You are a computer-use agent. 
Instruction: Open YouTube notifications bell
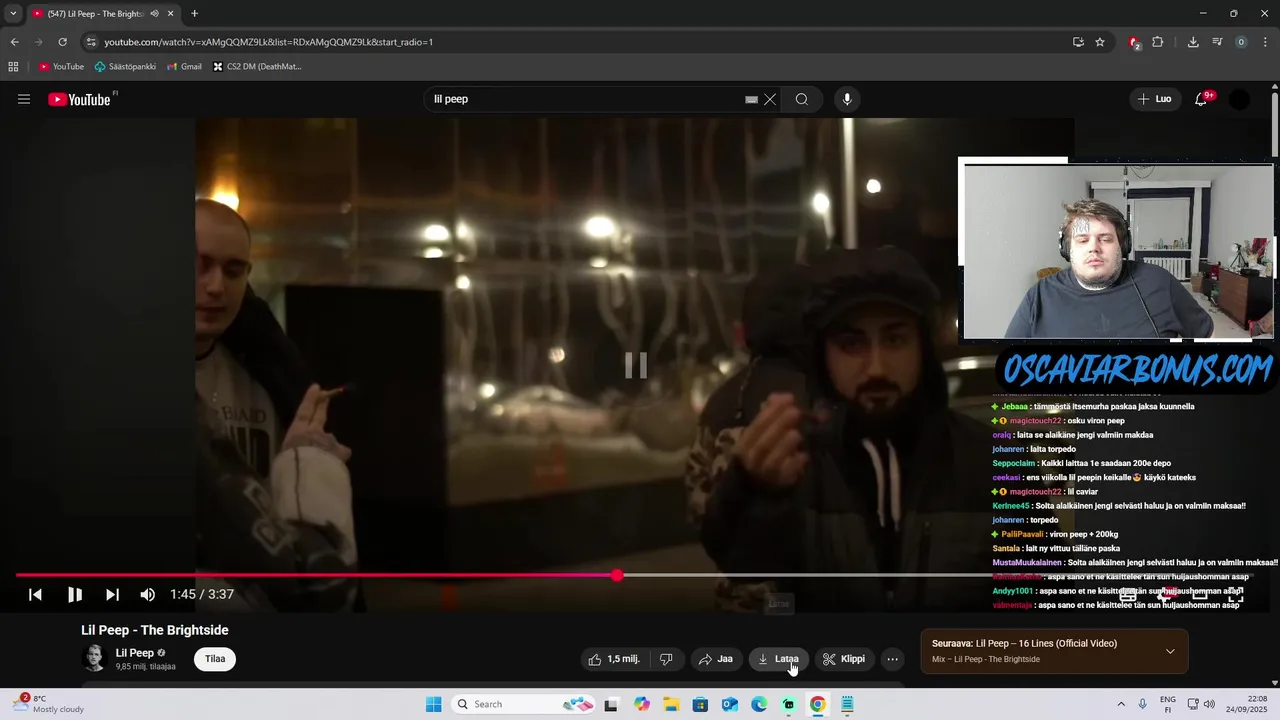(x=1202, y=99)
